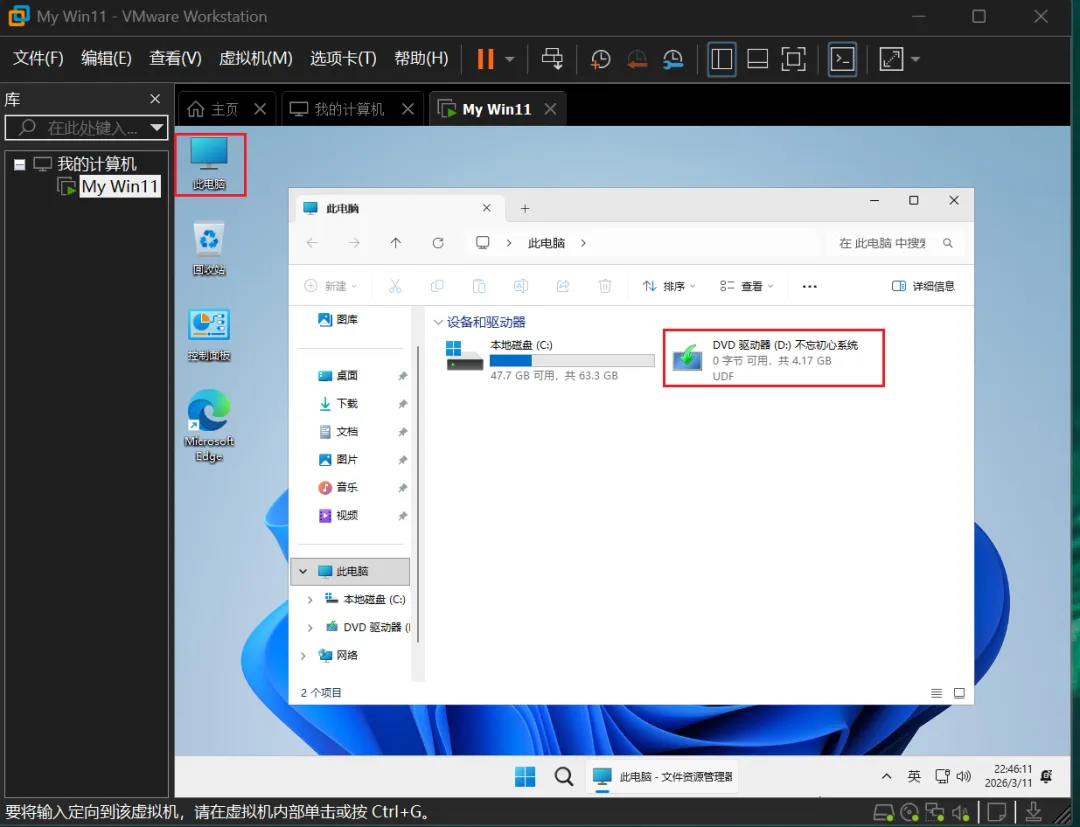The image size is (1080, 827).
Task: Close the My Win11 tab
Action: click(x=550, y=109)
